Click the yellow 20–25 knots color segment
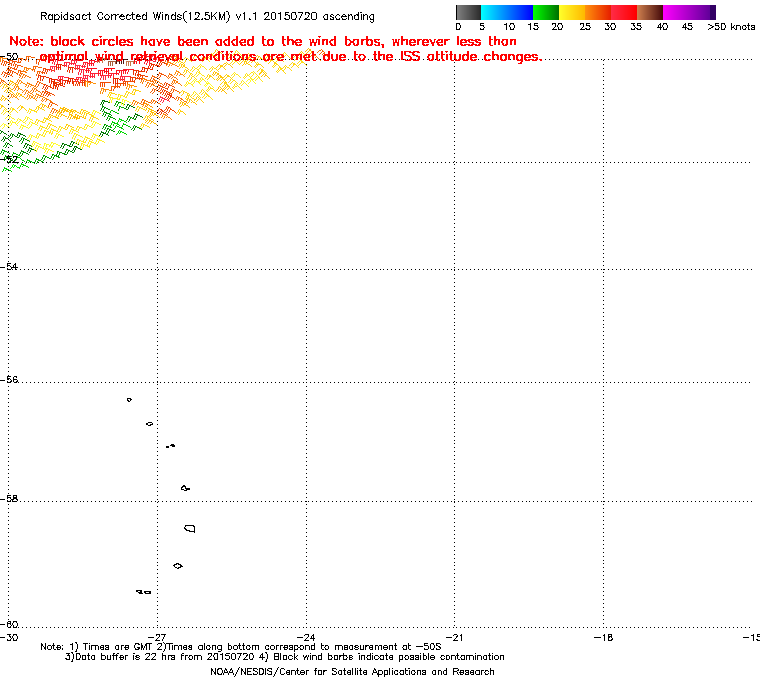 [572, 12]
